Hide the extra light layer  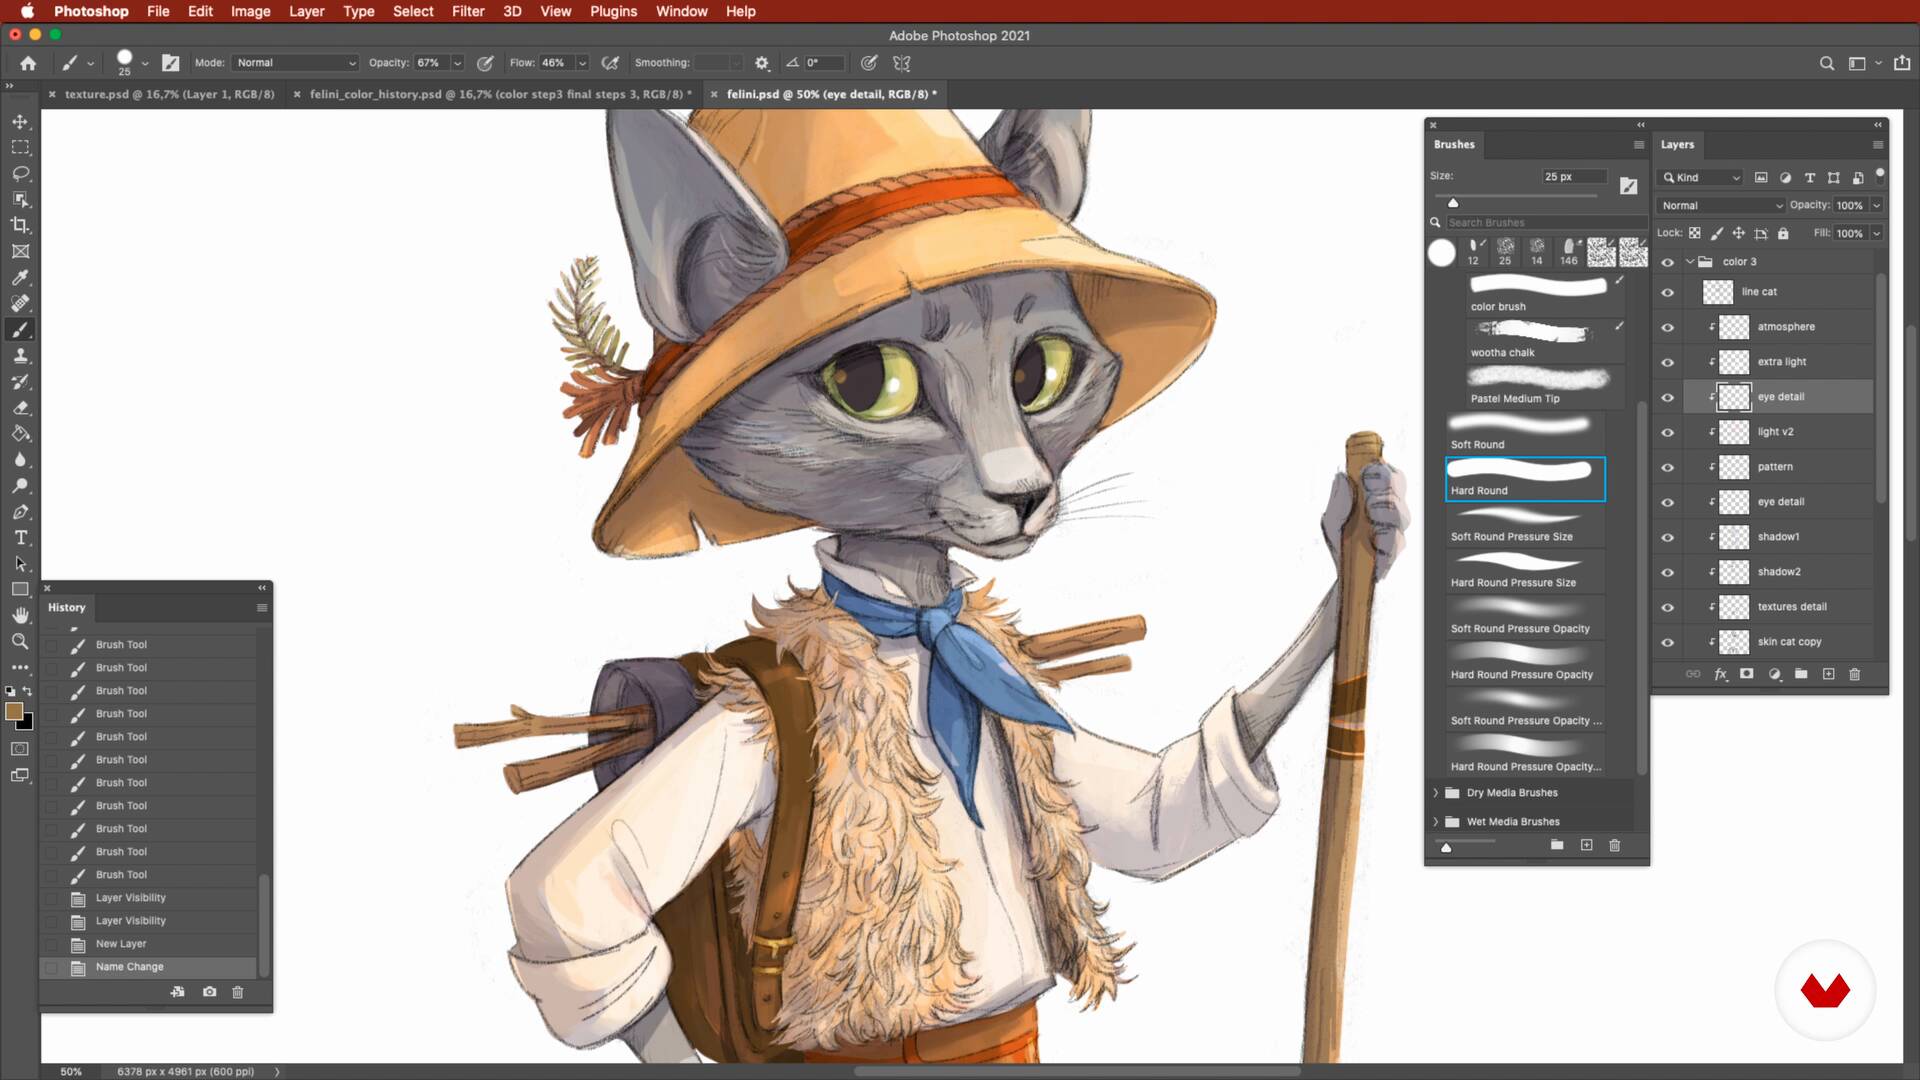(x=1667, y=362)
